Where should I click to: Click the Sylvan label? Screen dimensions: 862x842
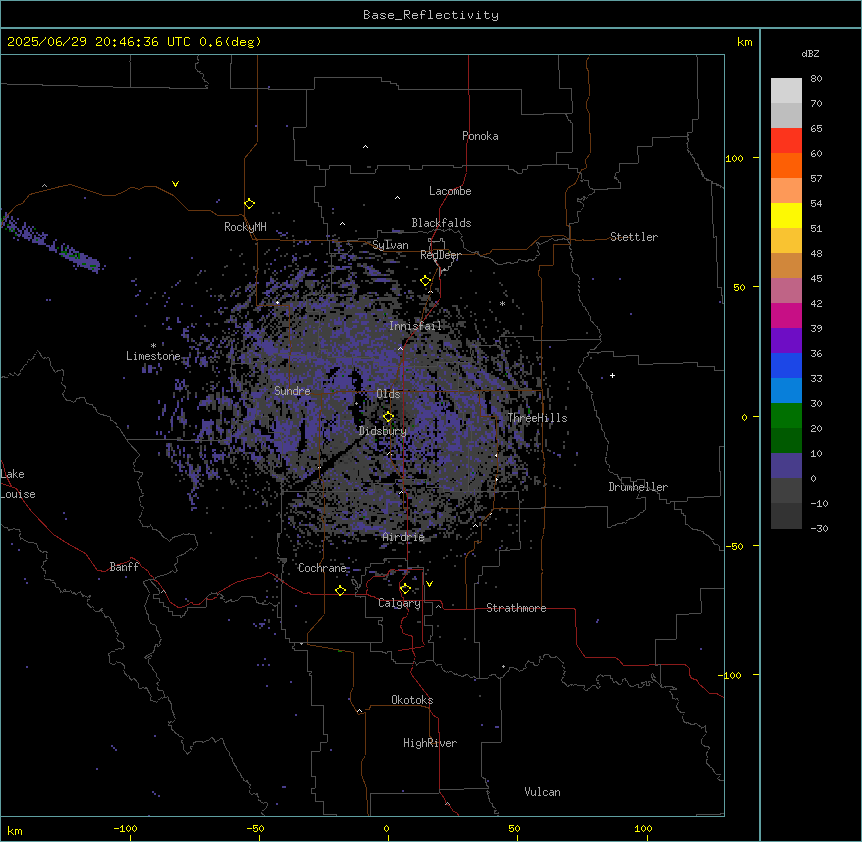click(390, 245)
